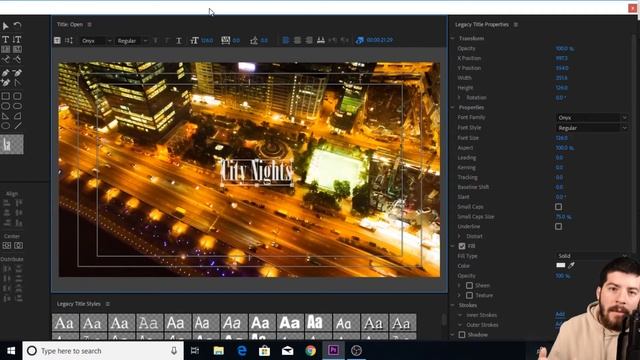The height and width of the screenshot is (360, 640).
Task: Align title text right
Action: pos(309,40)
